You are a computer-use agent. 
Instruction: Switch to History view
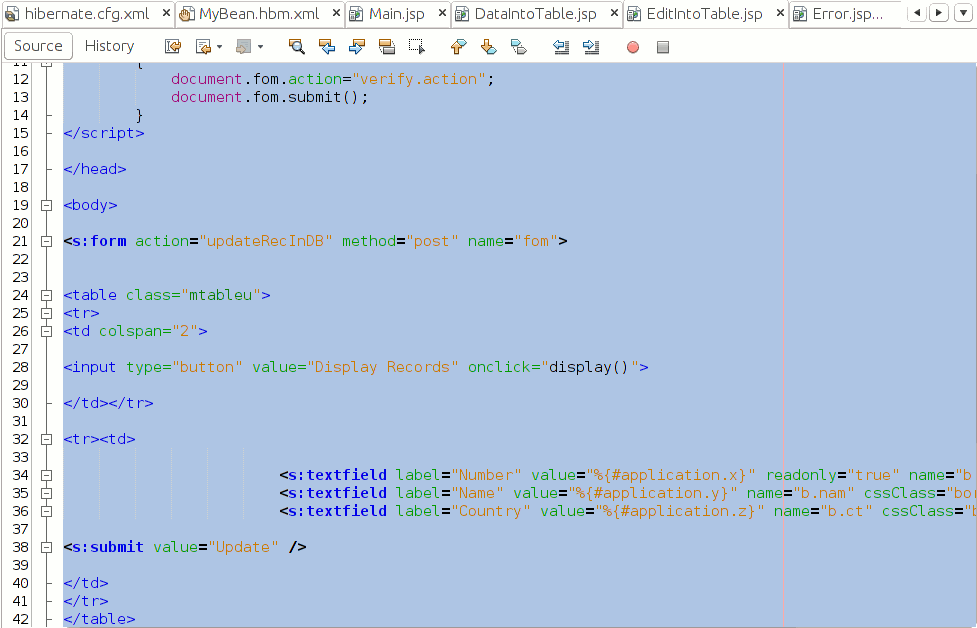(109, 46)
